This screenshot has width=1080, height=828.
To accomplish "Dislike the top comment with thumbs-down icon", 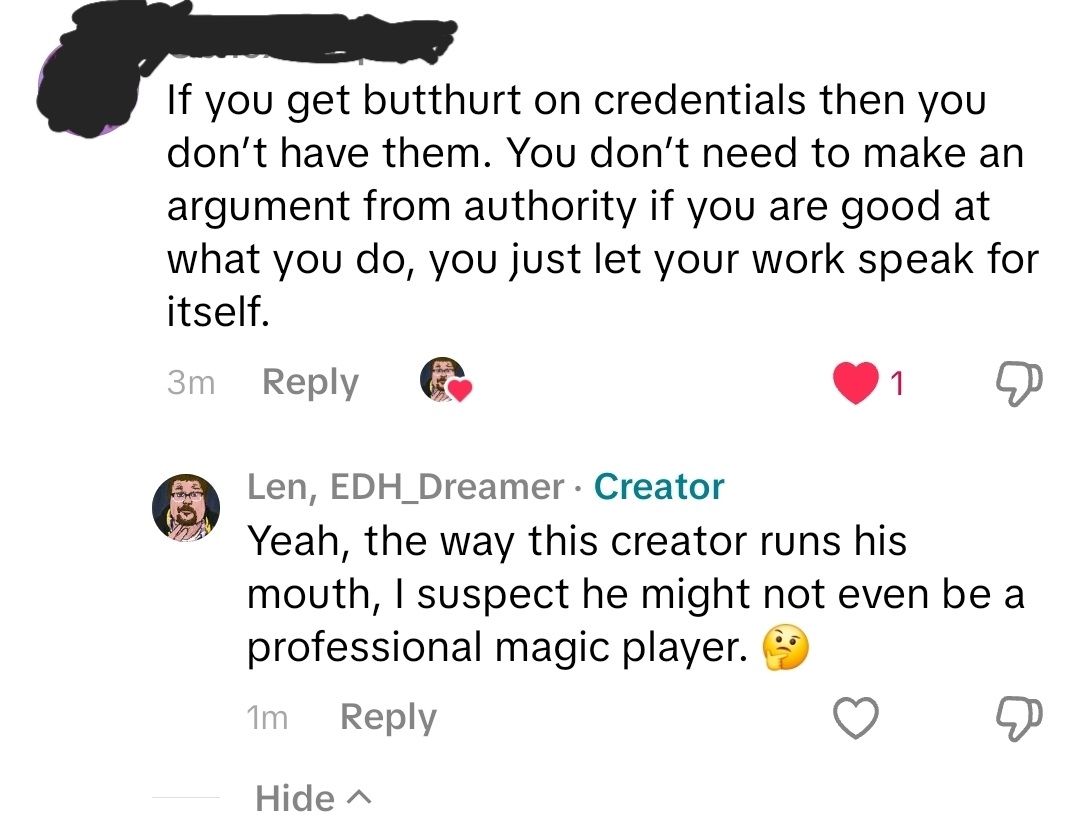I will pyautogui.click(x=1019, y=383).
